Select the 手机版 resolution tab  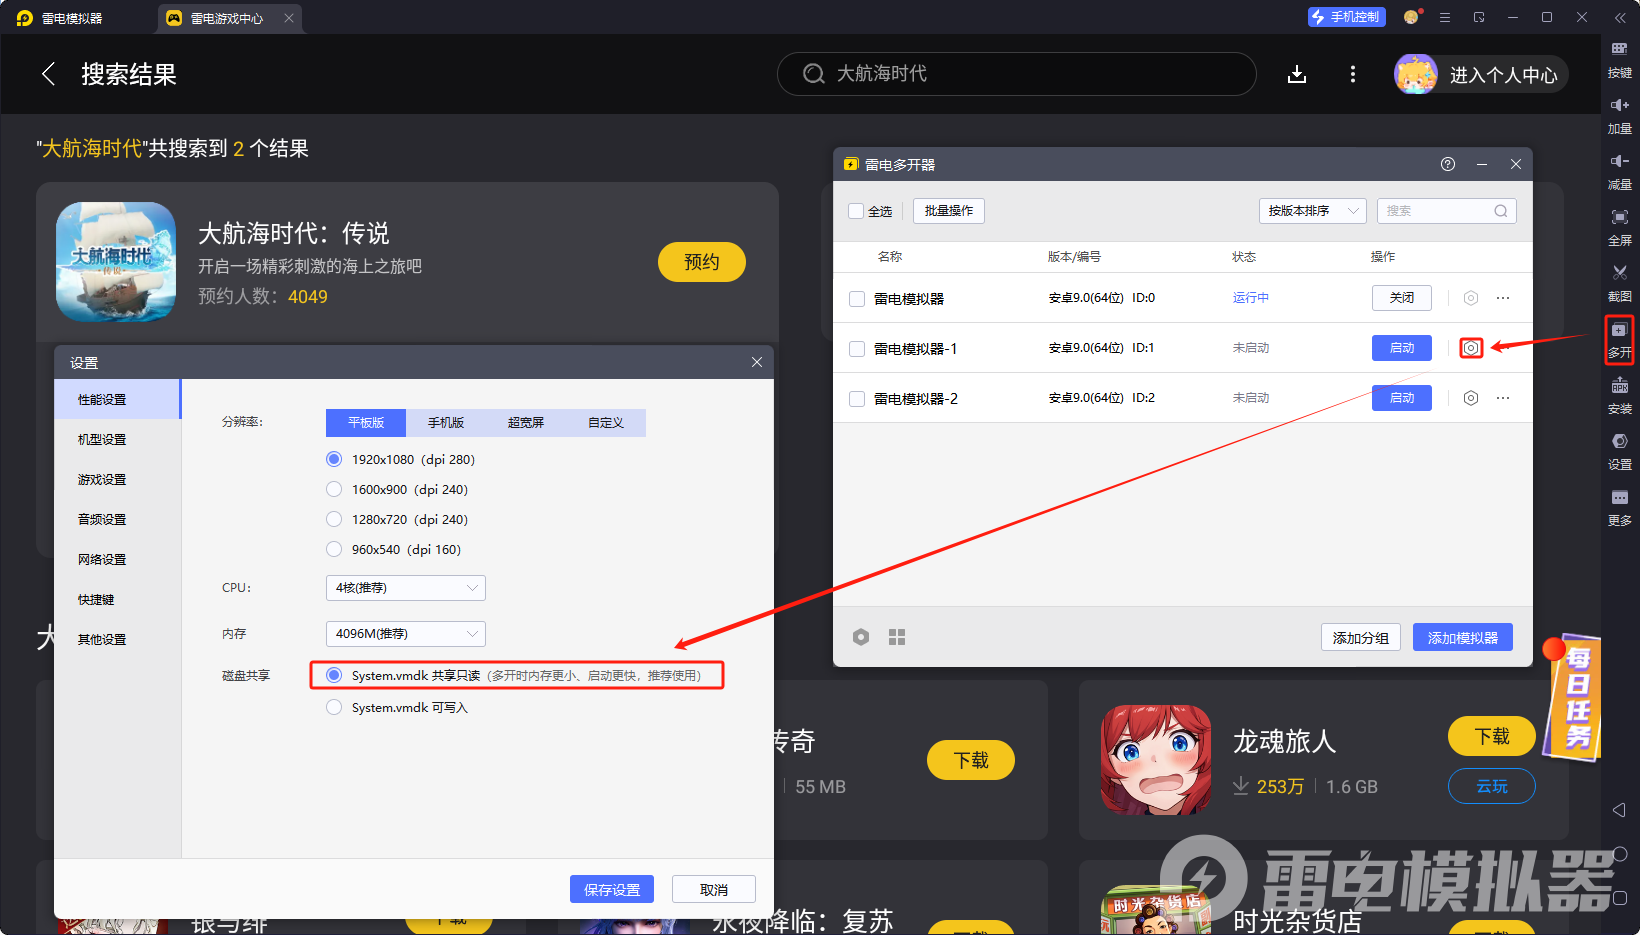445,422
